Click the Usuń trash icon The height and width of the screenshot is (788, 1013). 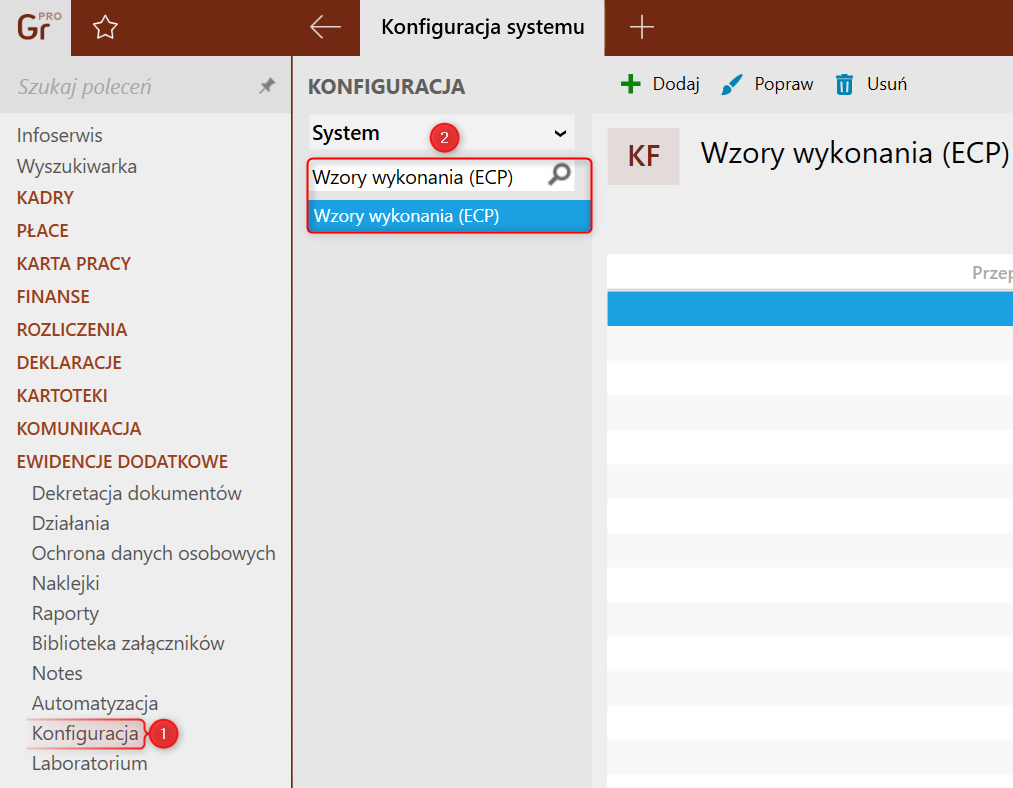coord(844,84)
